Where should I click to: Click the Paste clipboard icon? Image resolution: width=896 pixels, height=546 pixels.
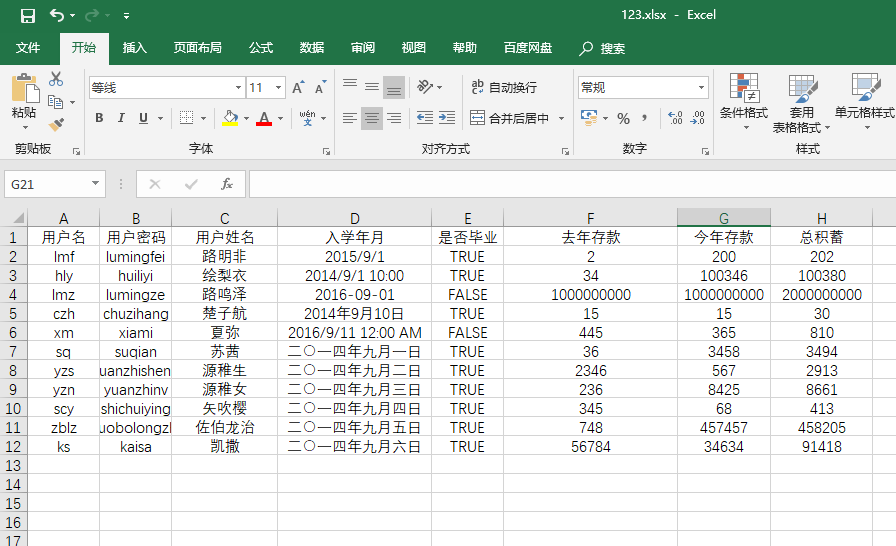coord(25,88)
